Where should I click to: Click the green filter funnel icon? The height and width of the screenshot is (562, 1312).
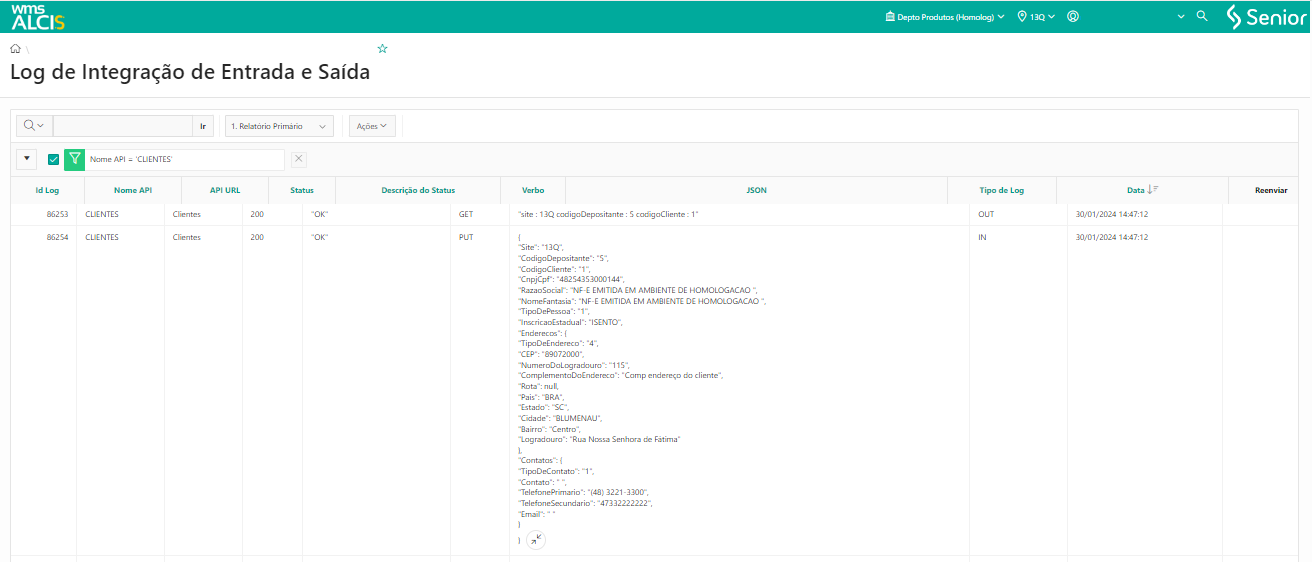point(75,159)
